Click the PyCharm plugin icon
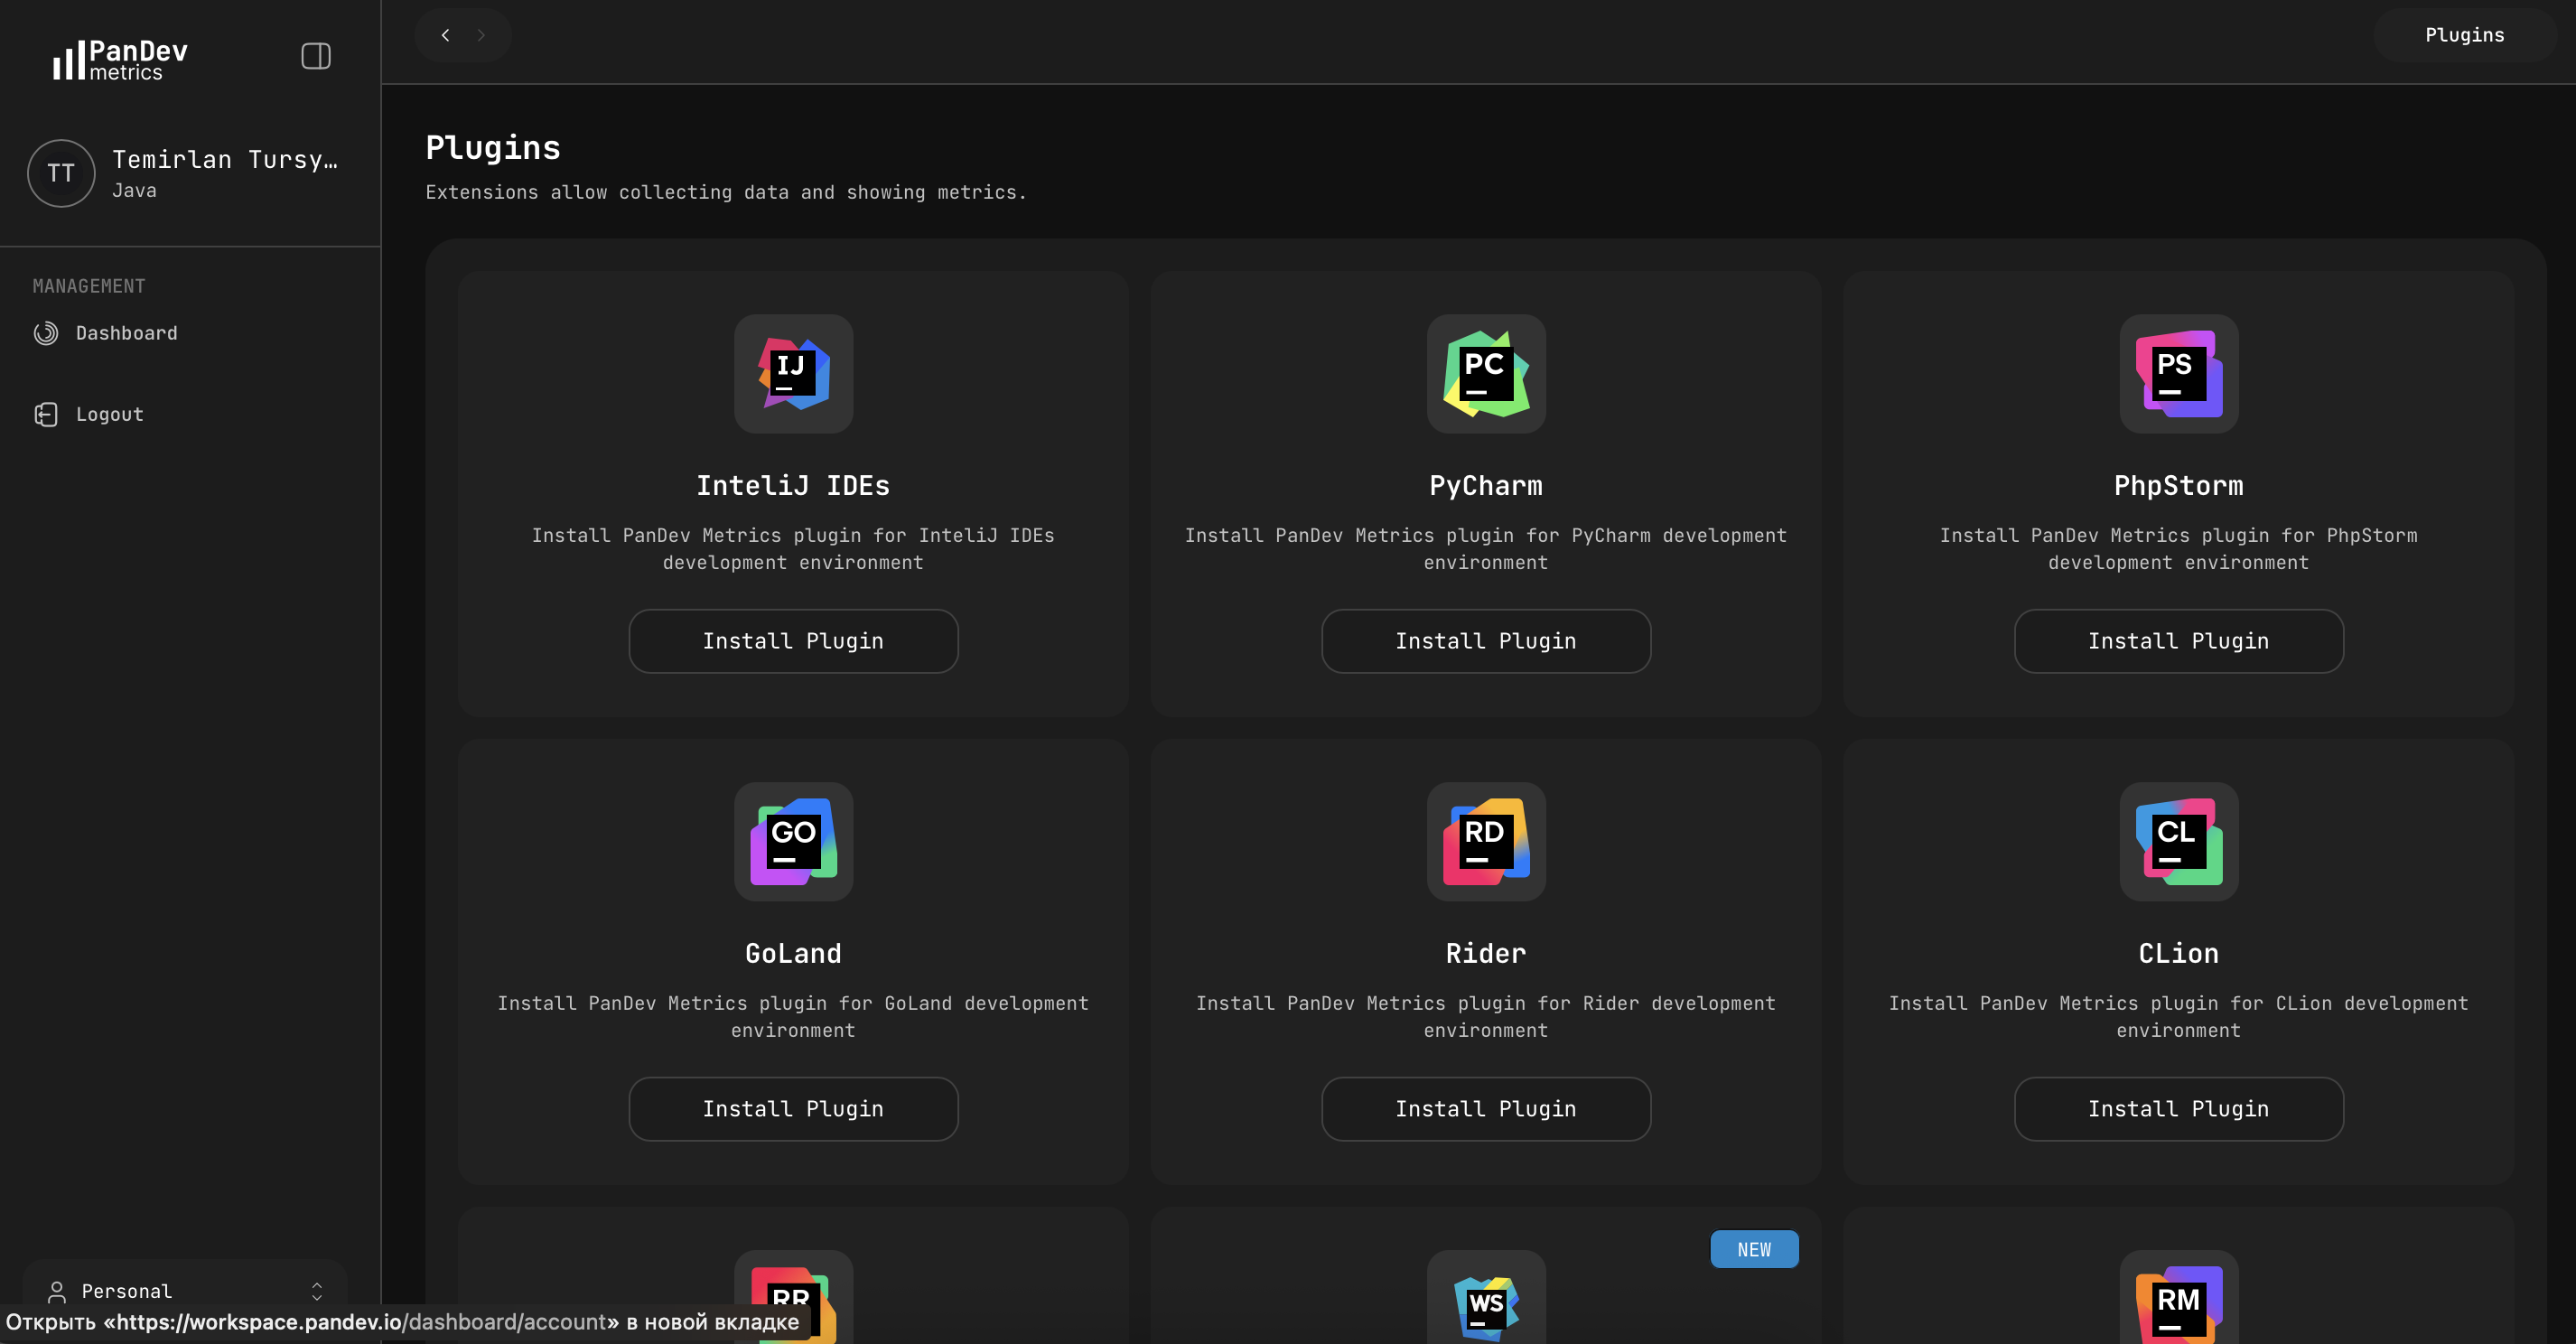The width and height of the screenshot is (2576, 1344). coord(1485,374)
